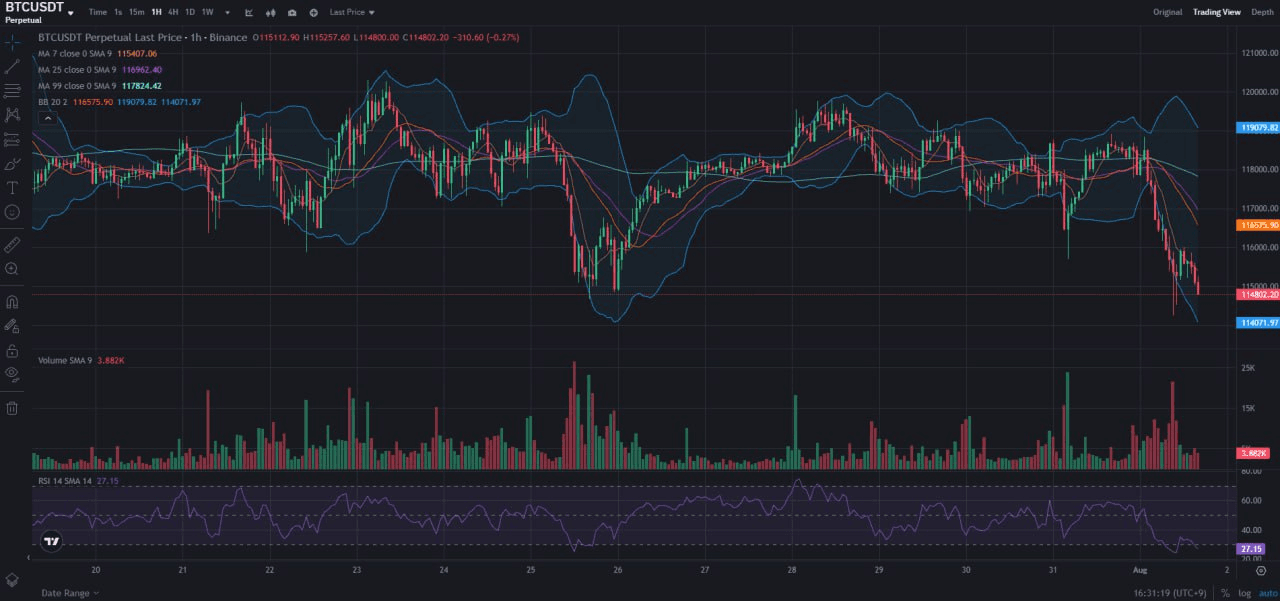This screenshot has width=1280, height=601.
Task: Switch to the 1s interval
Action: coord(118,12)
